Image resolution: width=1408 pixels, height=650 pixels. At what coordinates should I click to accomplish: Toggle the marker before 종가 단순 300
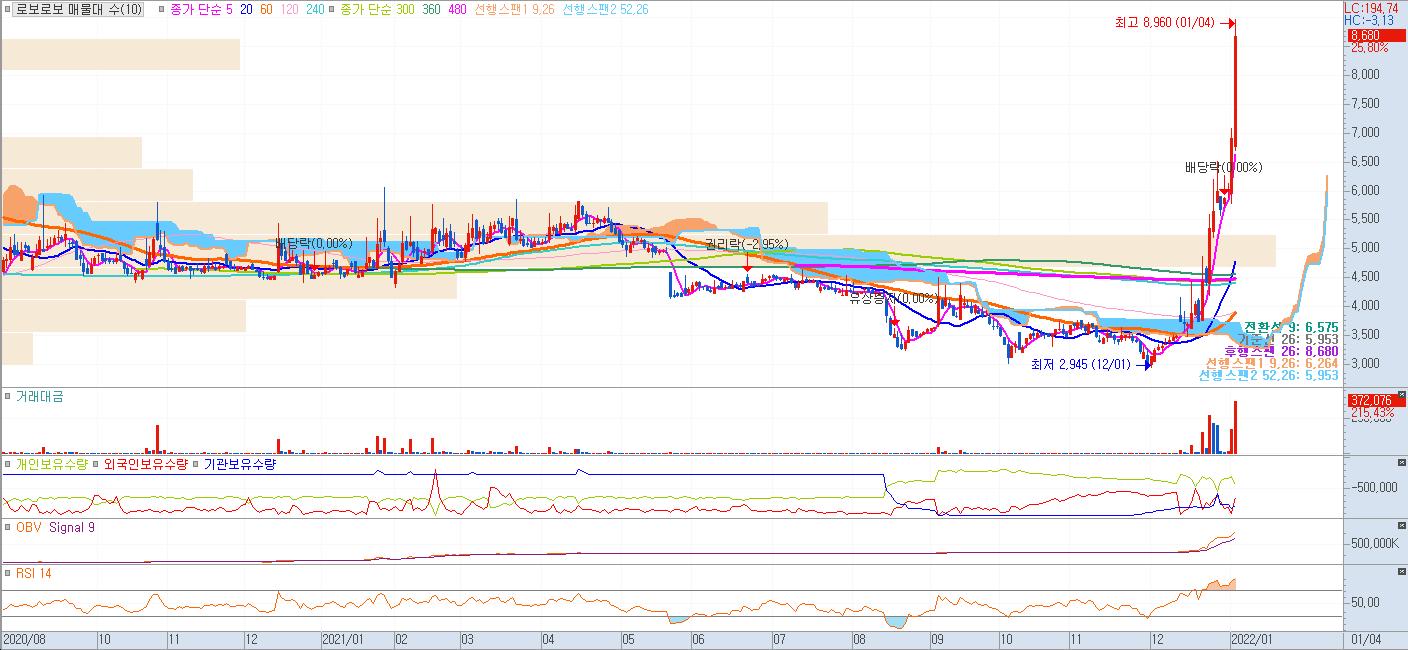click(x=332, y=10)
